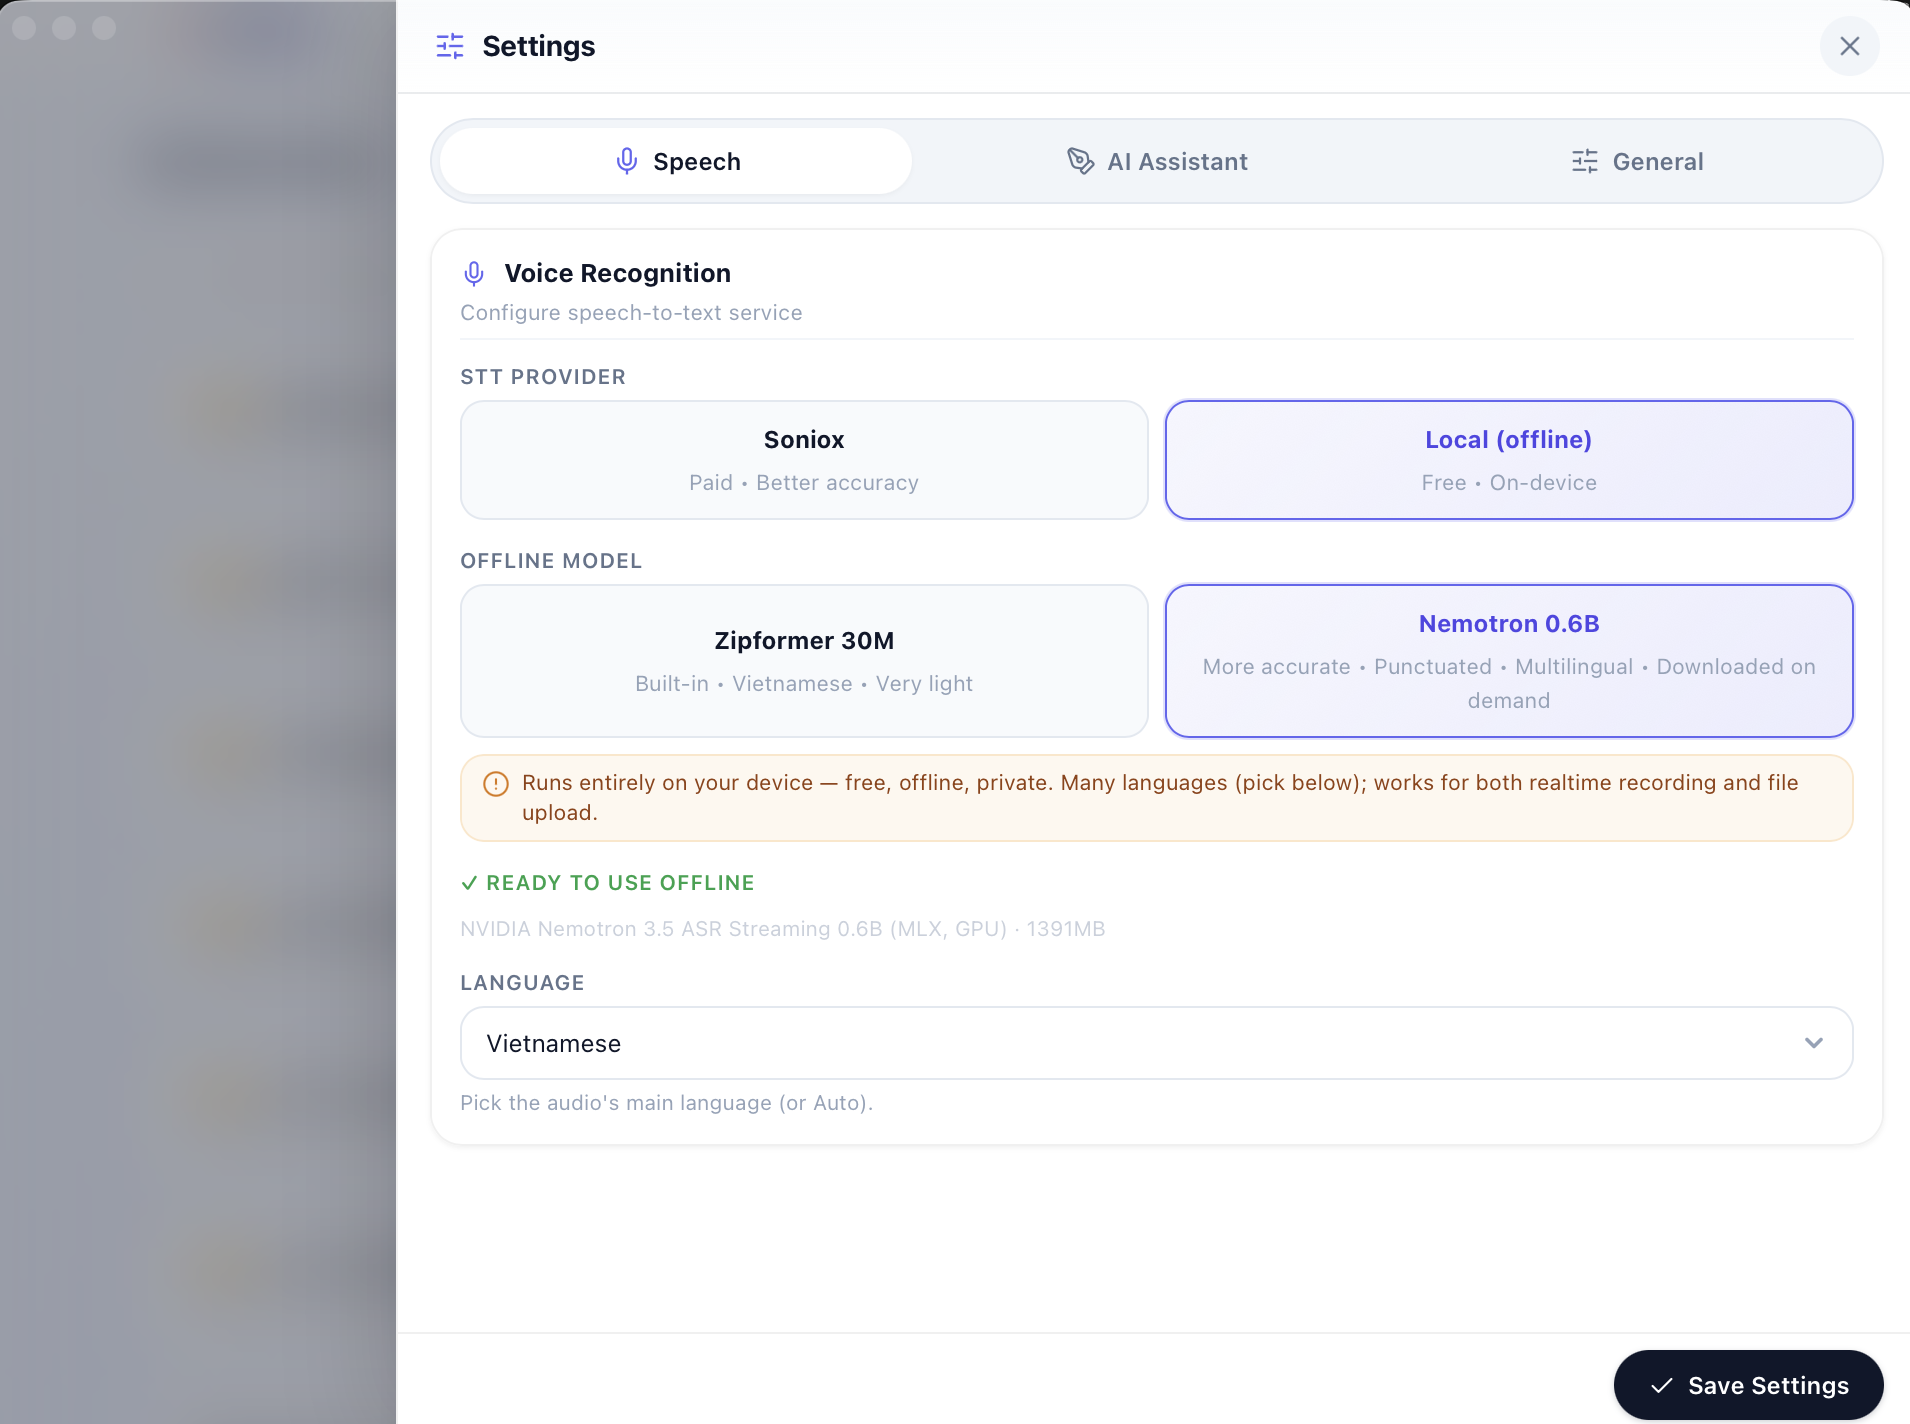Click the microphone icon next to Voice Recognition
1910x1424 pixels.
(x=474, y=273)
